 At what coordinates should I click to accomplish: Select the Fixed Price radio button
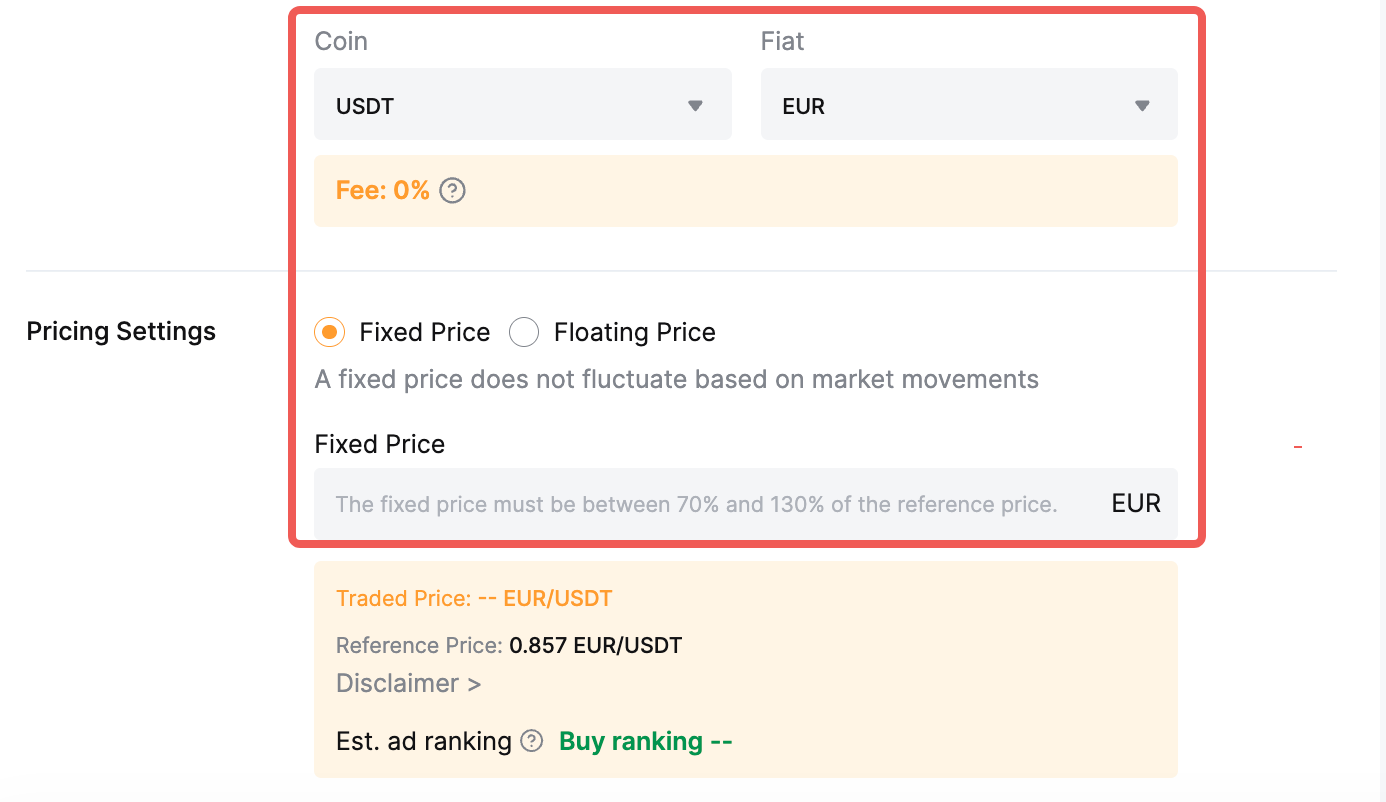(x=330, y=332)
